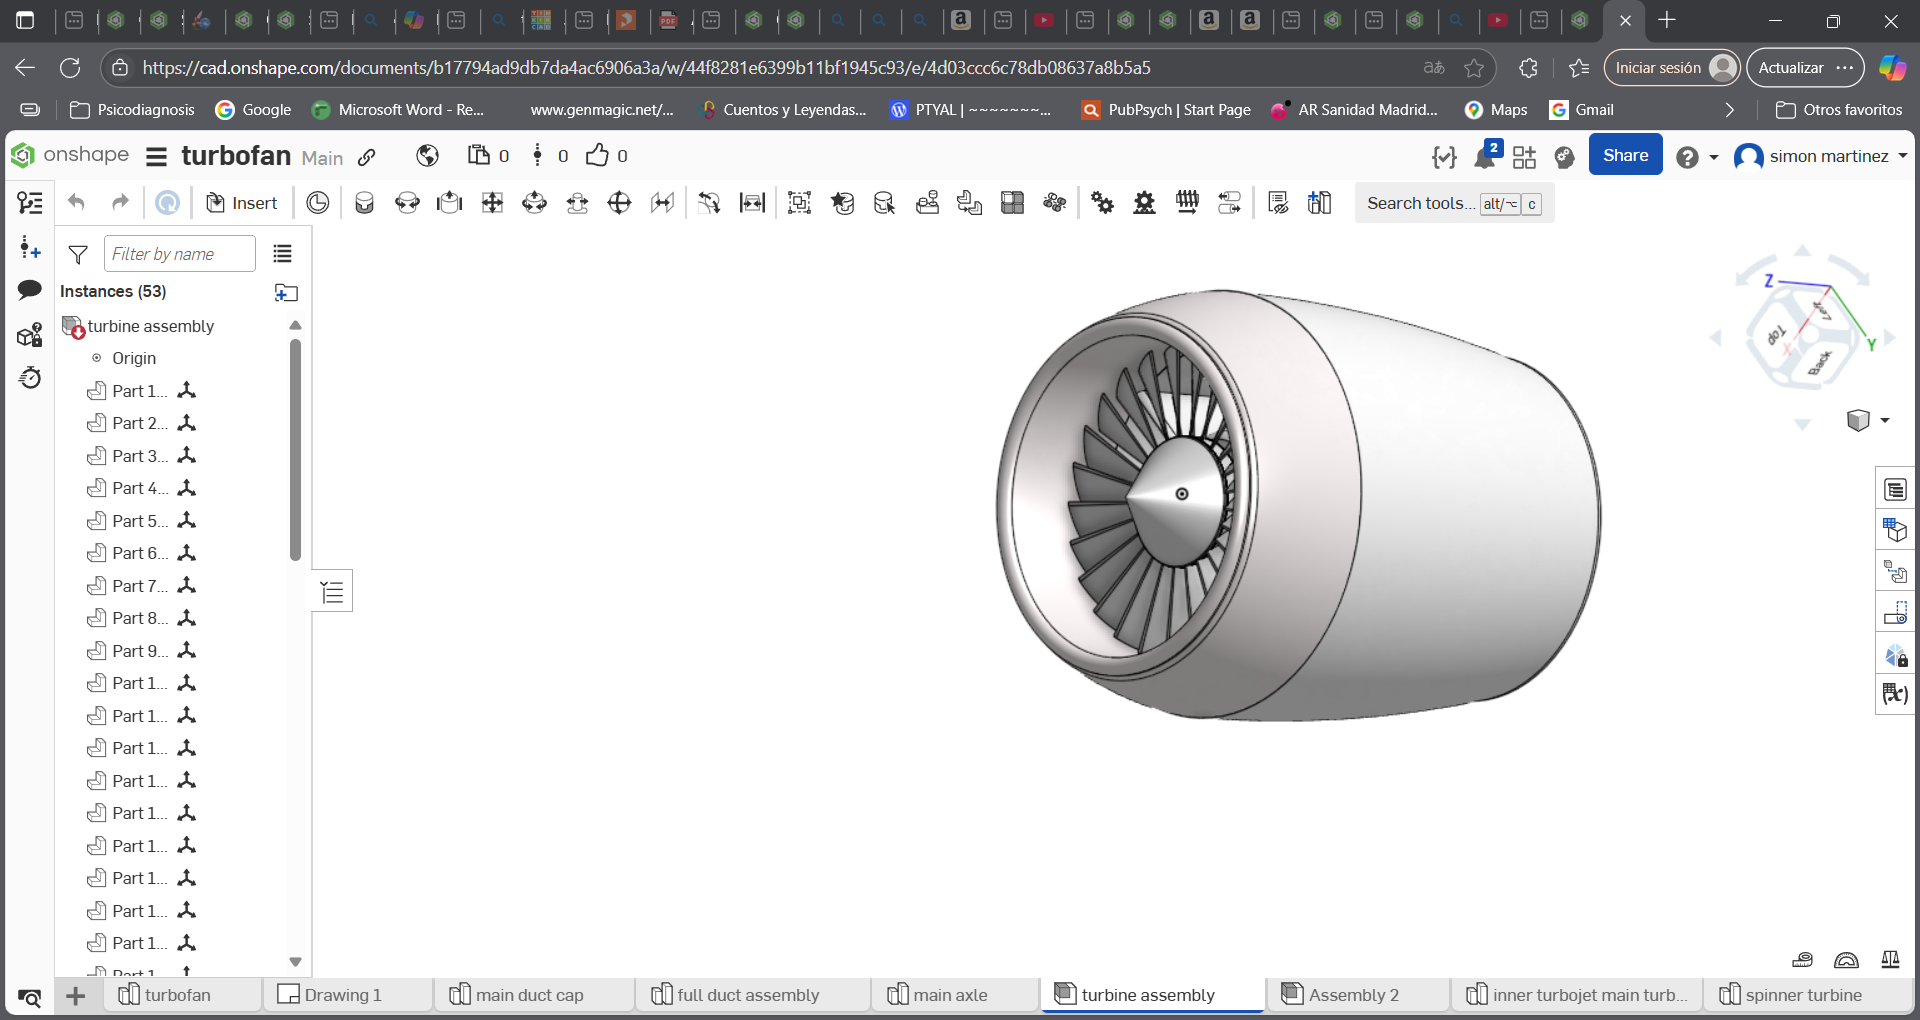Click the Filter by name field
This screenshot has width=1920, height=1020.
tap(180, 254)
